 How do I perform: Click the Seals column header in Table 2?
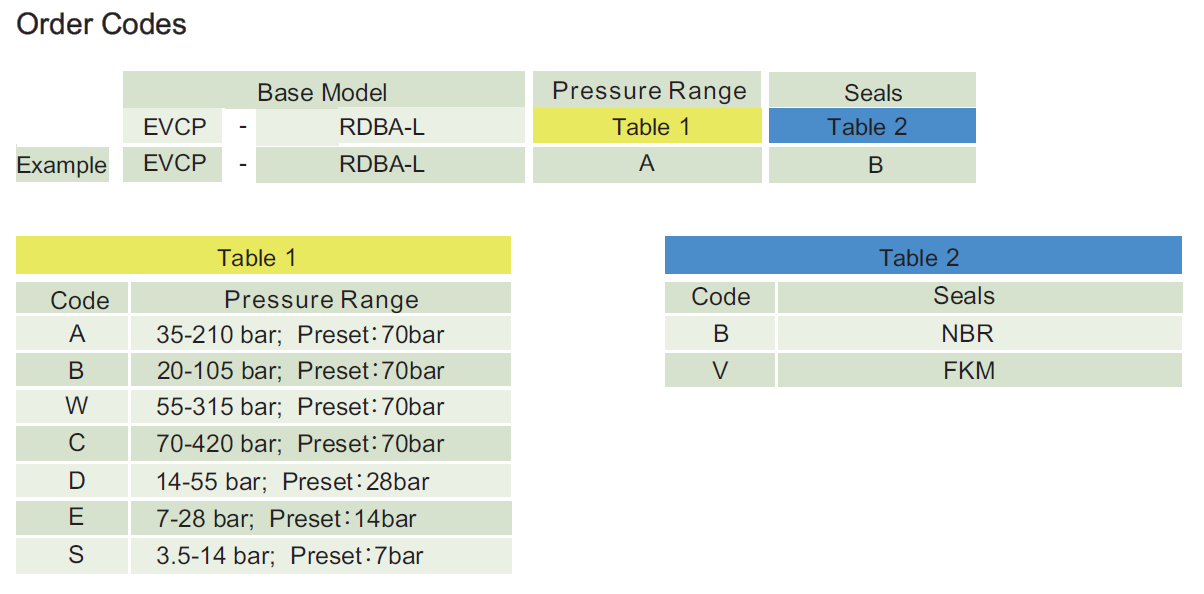coord(964,296)
